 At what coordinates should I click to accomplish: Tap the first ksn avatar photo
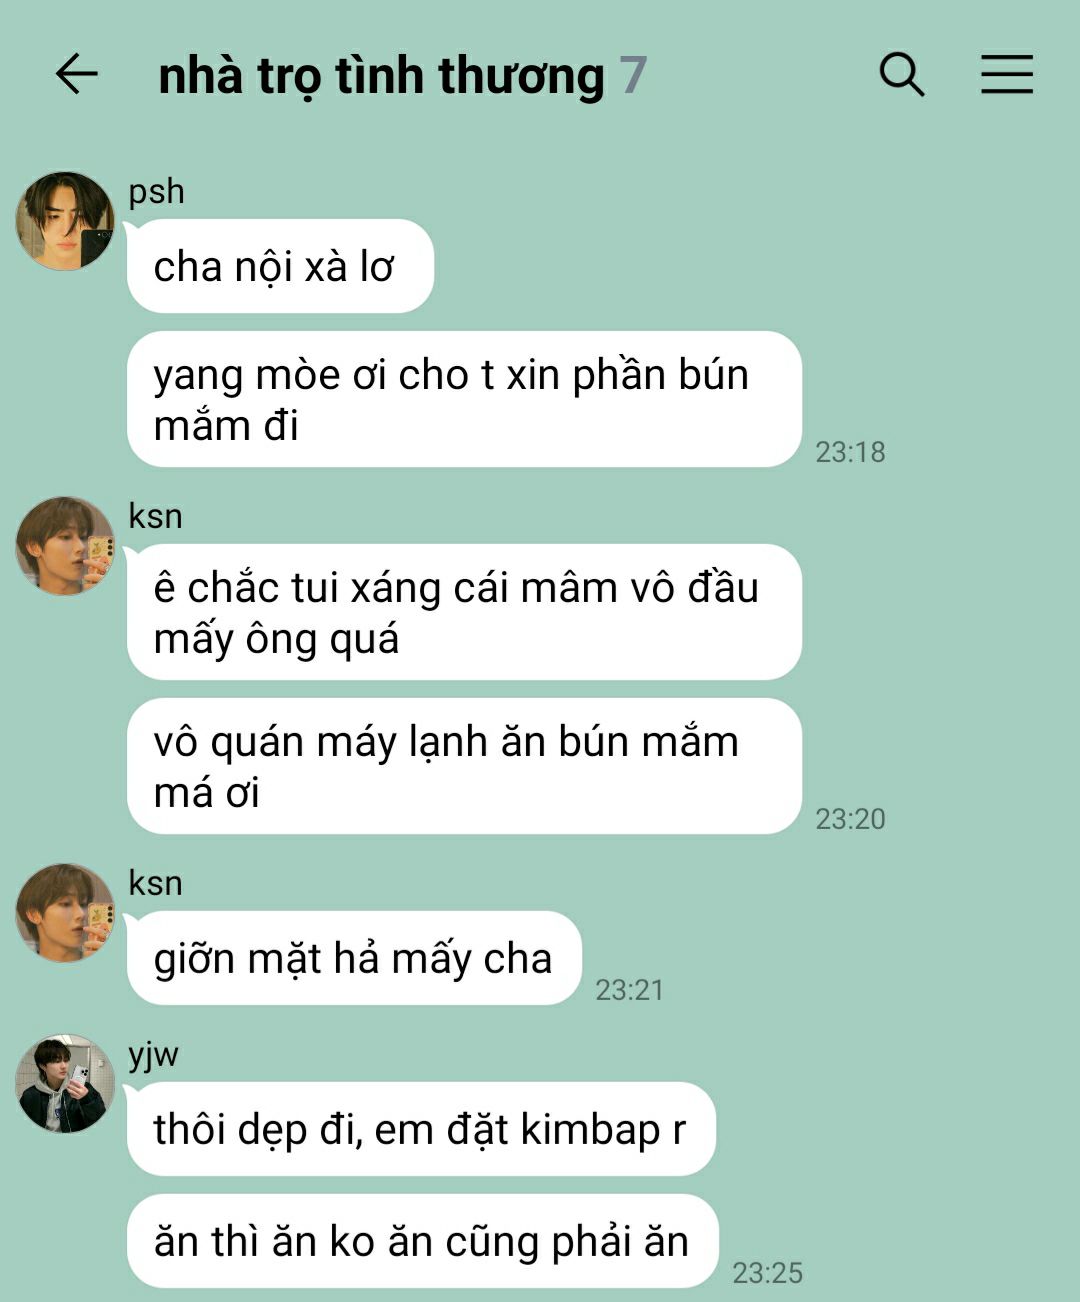[65, 546]
